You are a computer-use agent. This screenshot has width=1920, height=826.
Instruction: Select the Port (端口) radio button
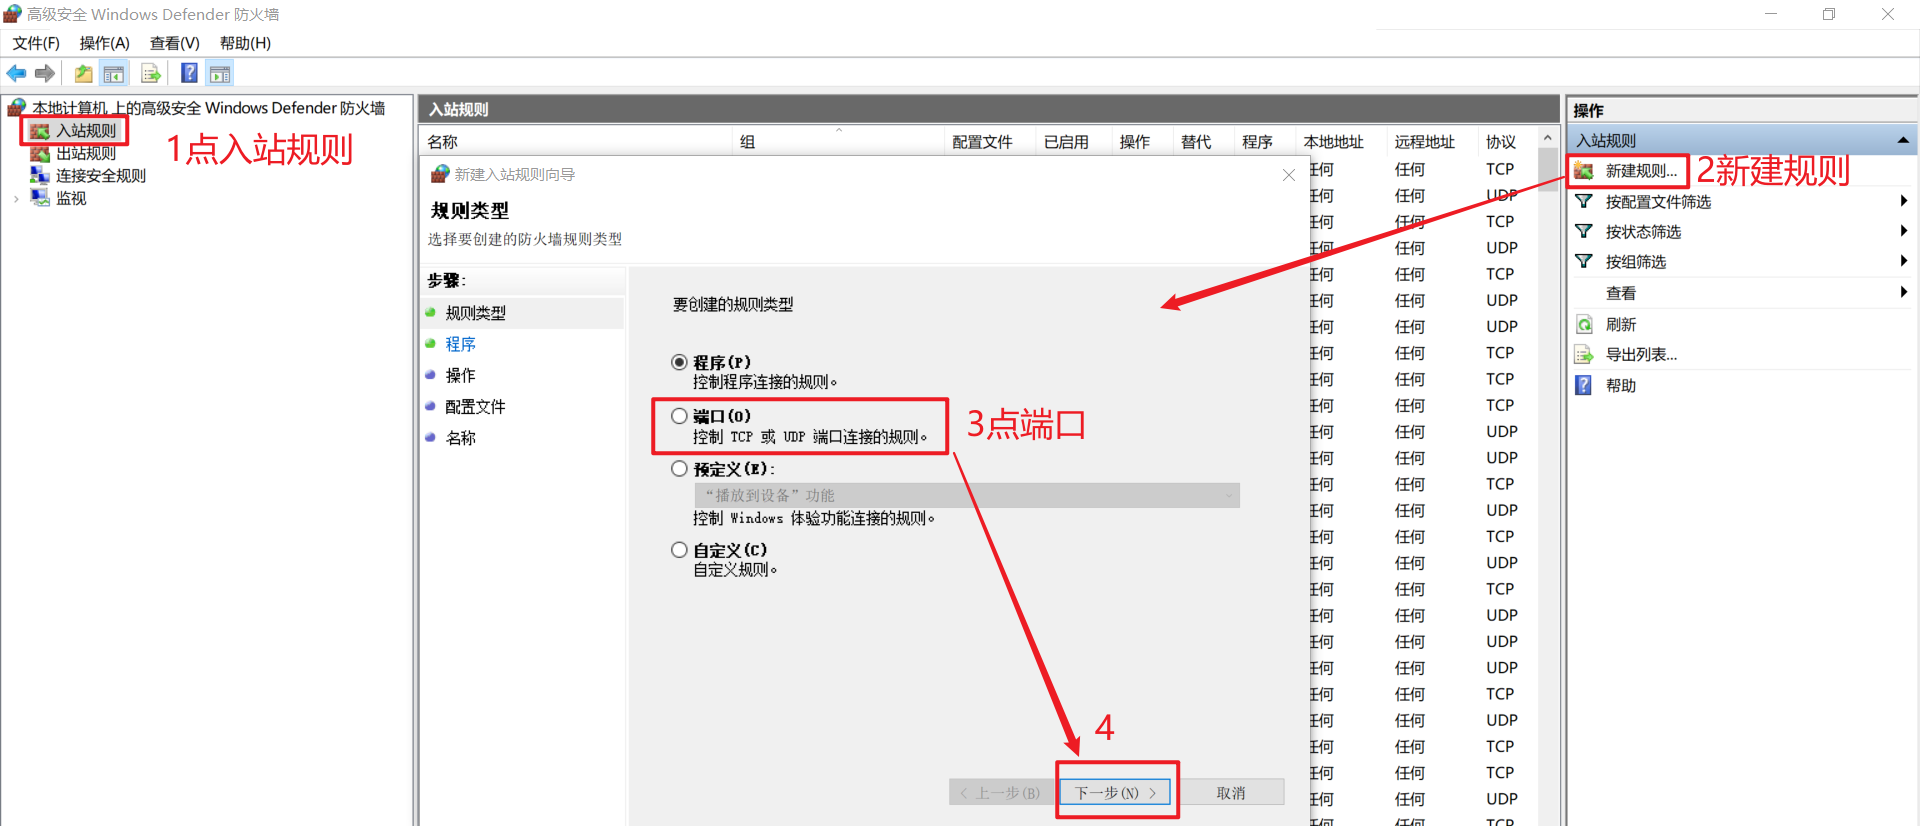(x=679, y=416)
